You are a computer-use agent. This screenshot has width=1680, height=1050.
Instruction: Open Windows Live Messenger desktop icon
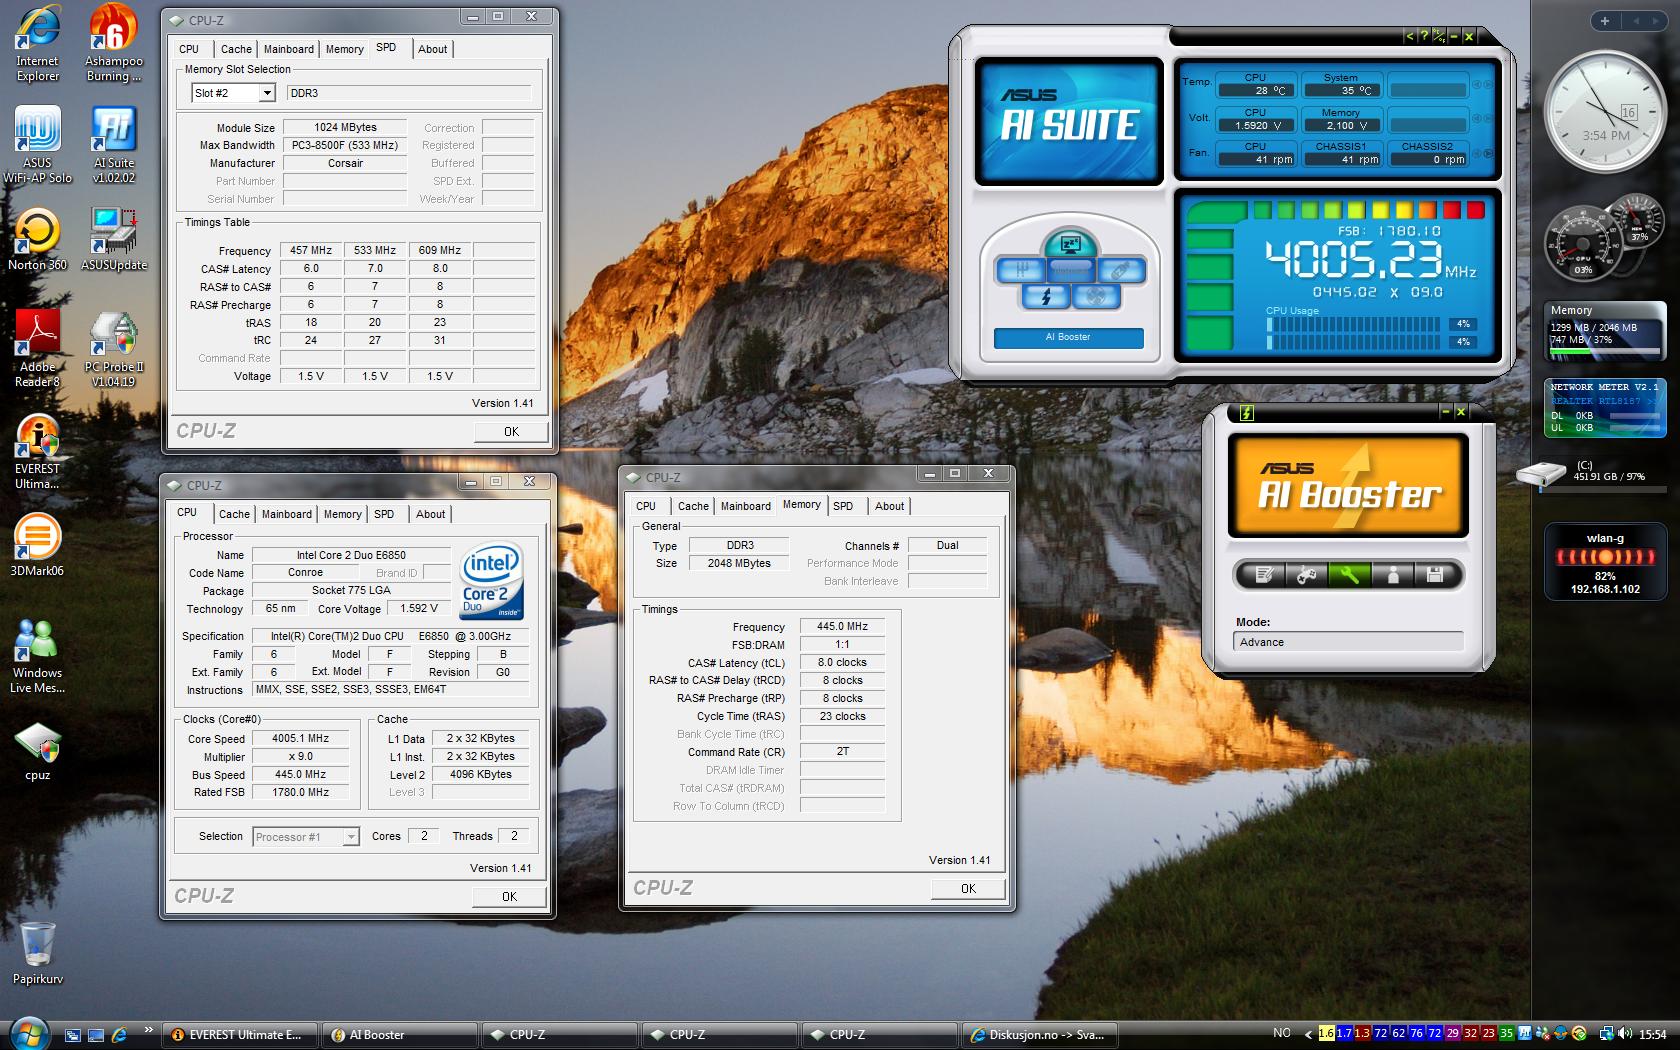click(x=37, y=655)
